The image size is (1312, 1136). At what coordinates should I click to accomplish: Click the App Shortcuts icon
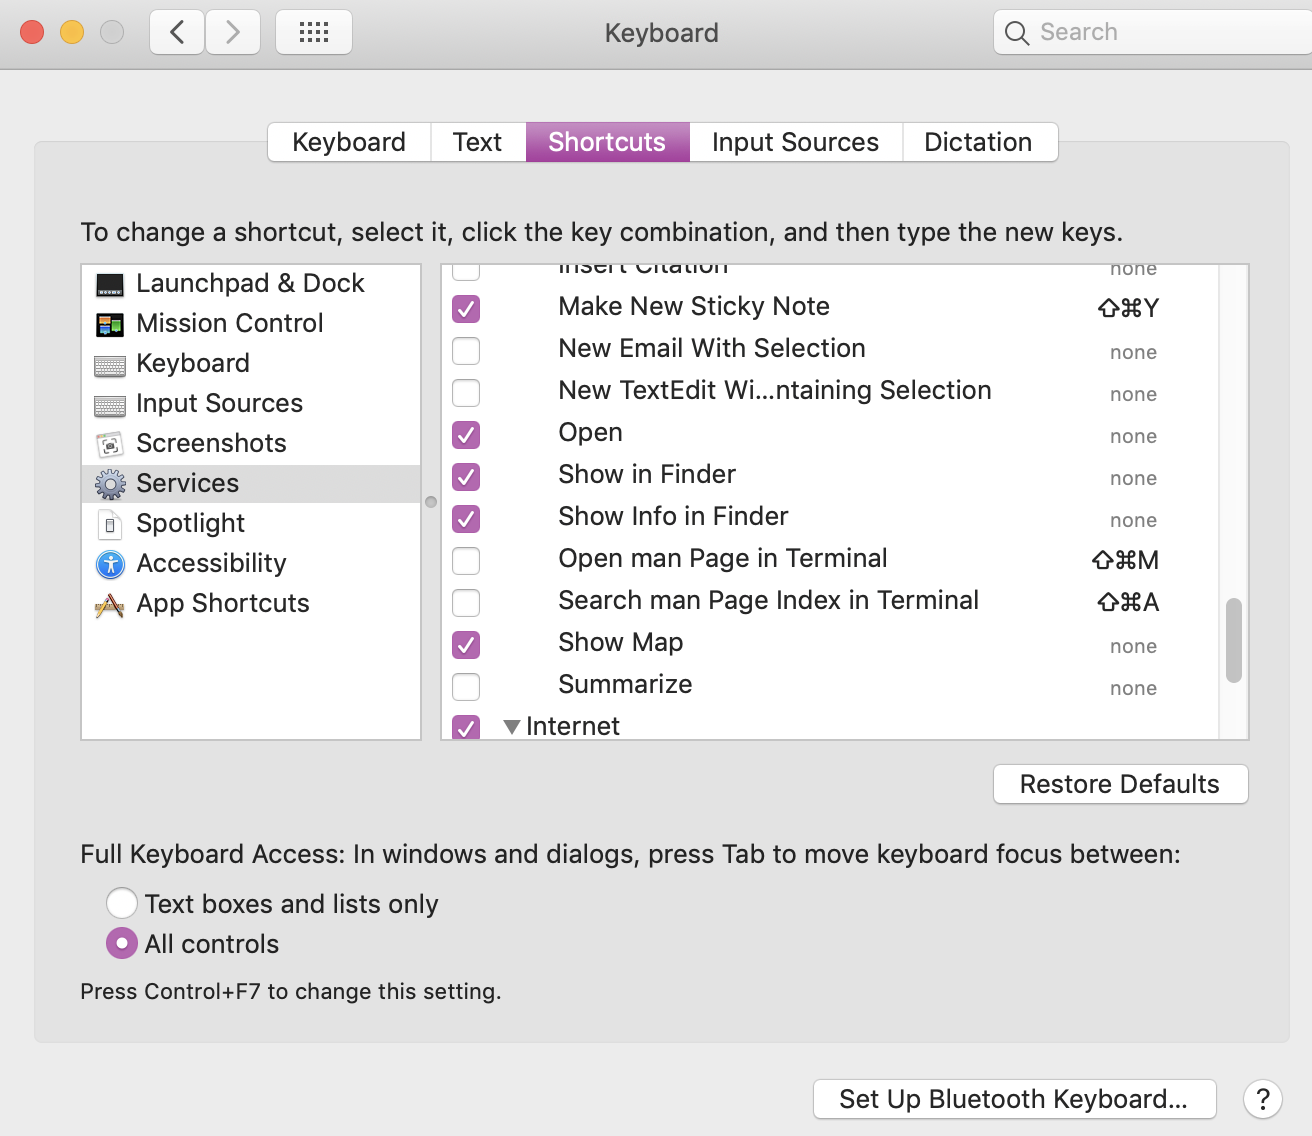[110, 605]
